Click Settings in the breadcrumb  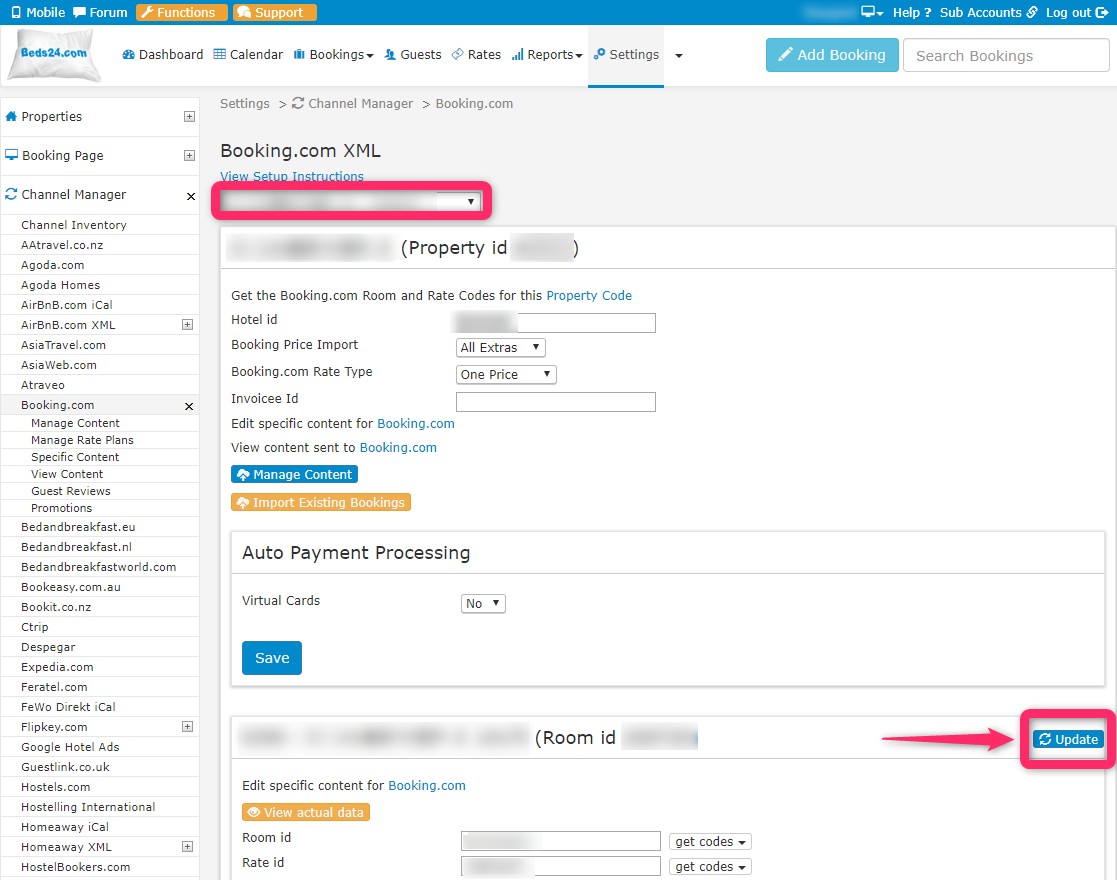click(245, 103)
